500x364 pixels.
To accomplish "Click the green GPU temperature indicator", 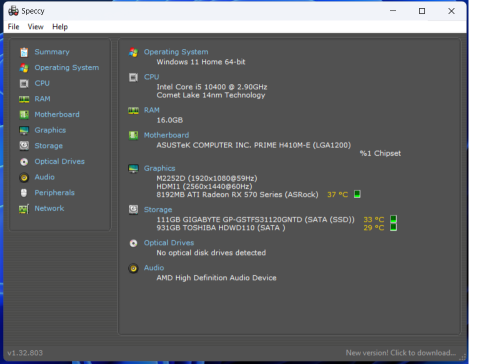I will (x=357, y=194).
